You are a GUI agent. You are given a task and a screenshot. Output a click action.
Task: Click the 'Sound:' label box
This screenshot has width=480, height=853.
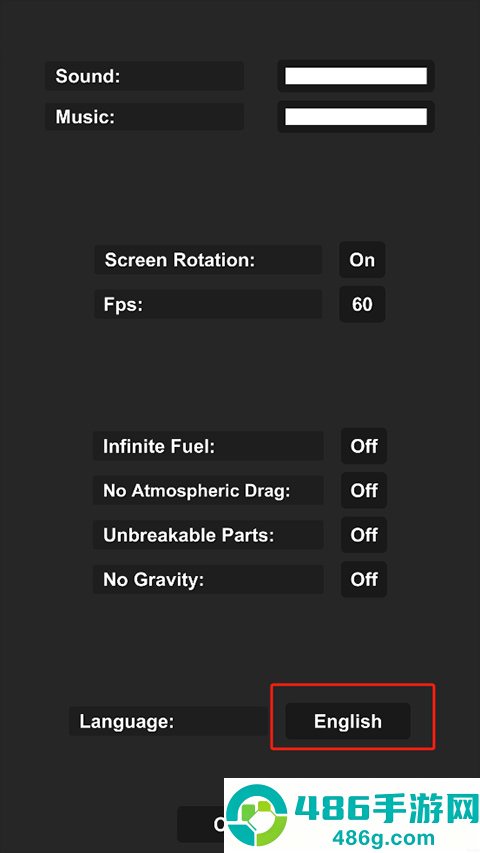(x=144, y=76)
